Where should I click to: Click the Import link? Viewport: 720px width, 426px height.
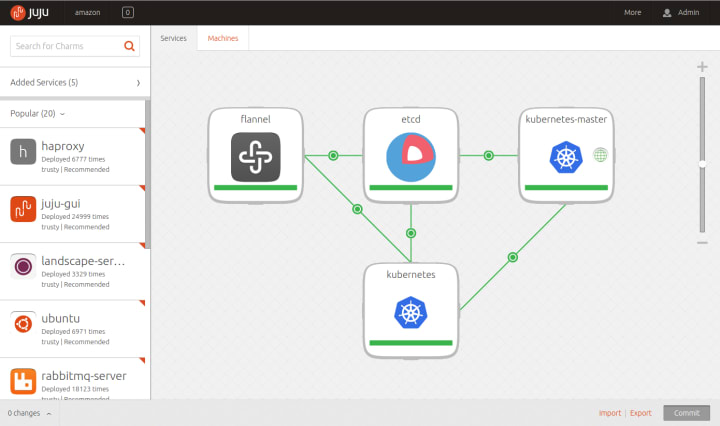[x=610, y=413]
